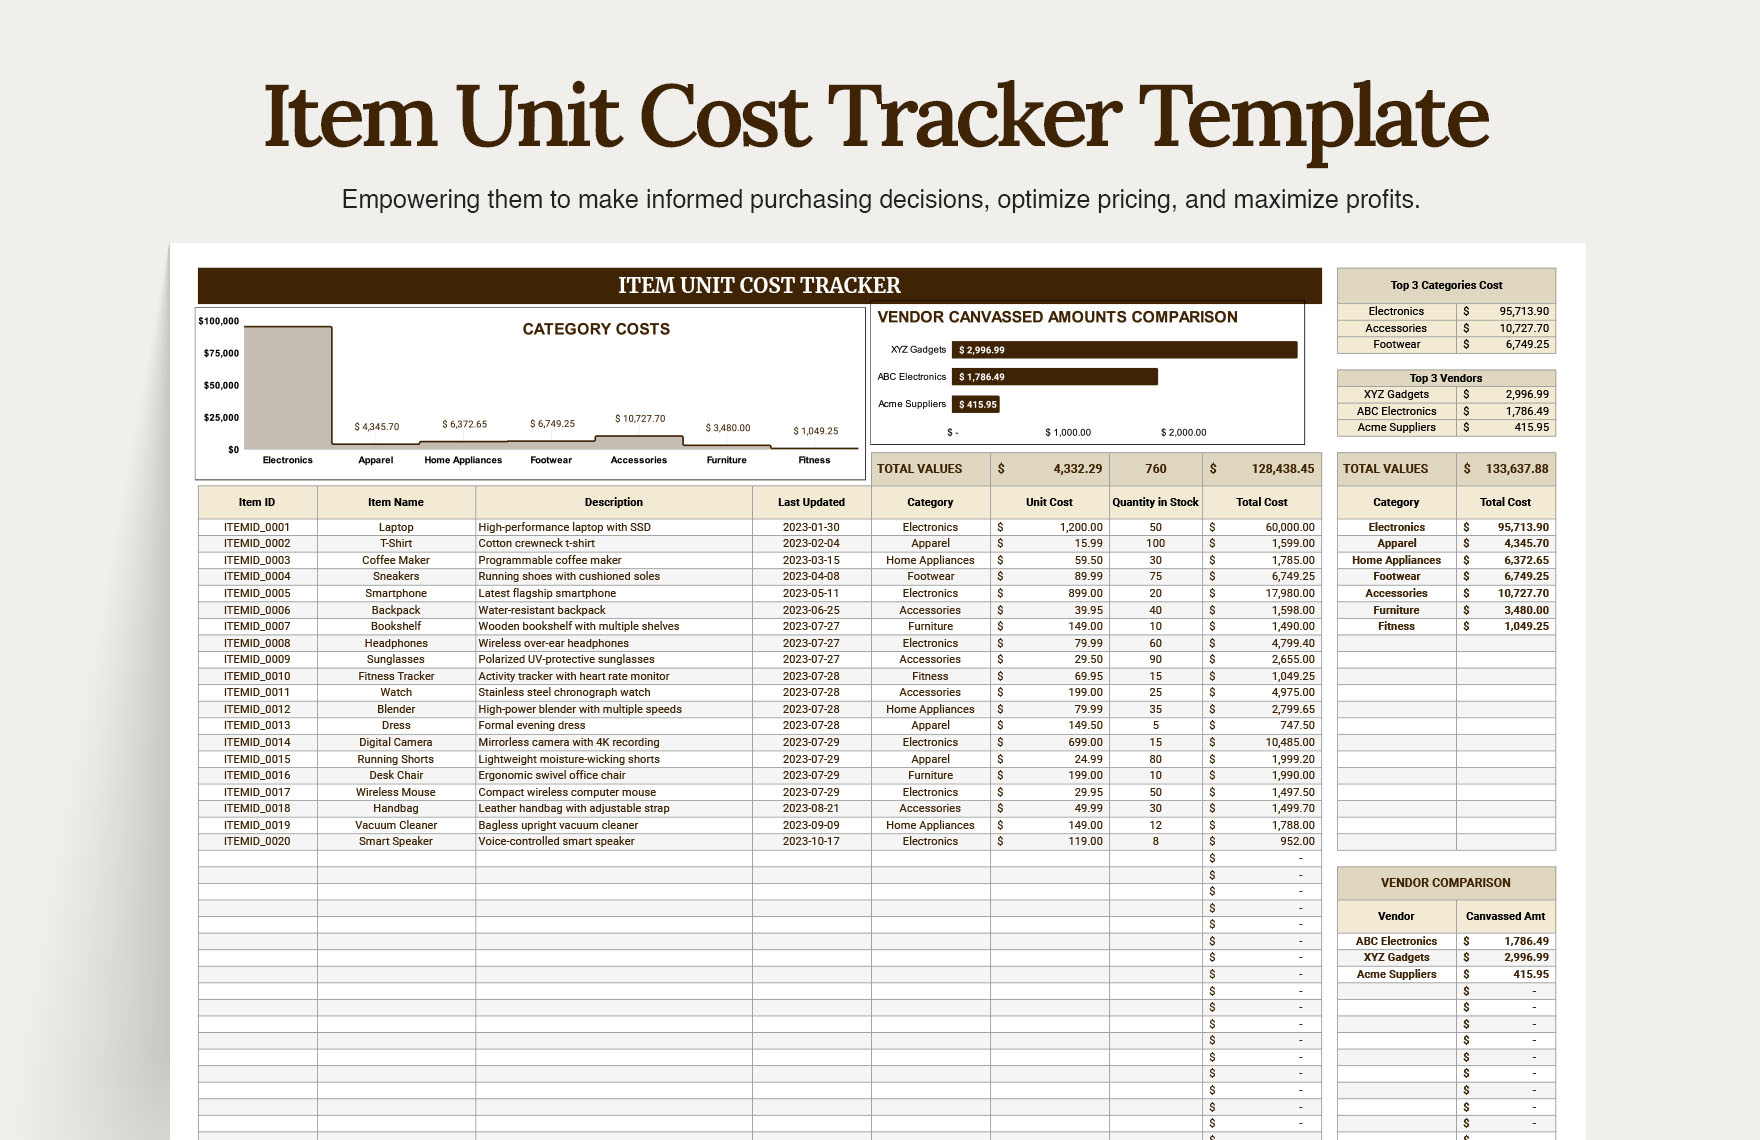
Task: Click the ITEM UNIT COST TRACKER title banner
Action: [x=759, y=286]
